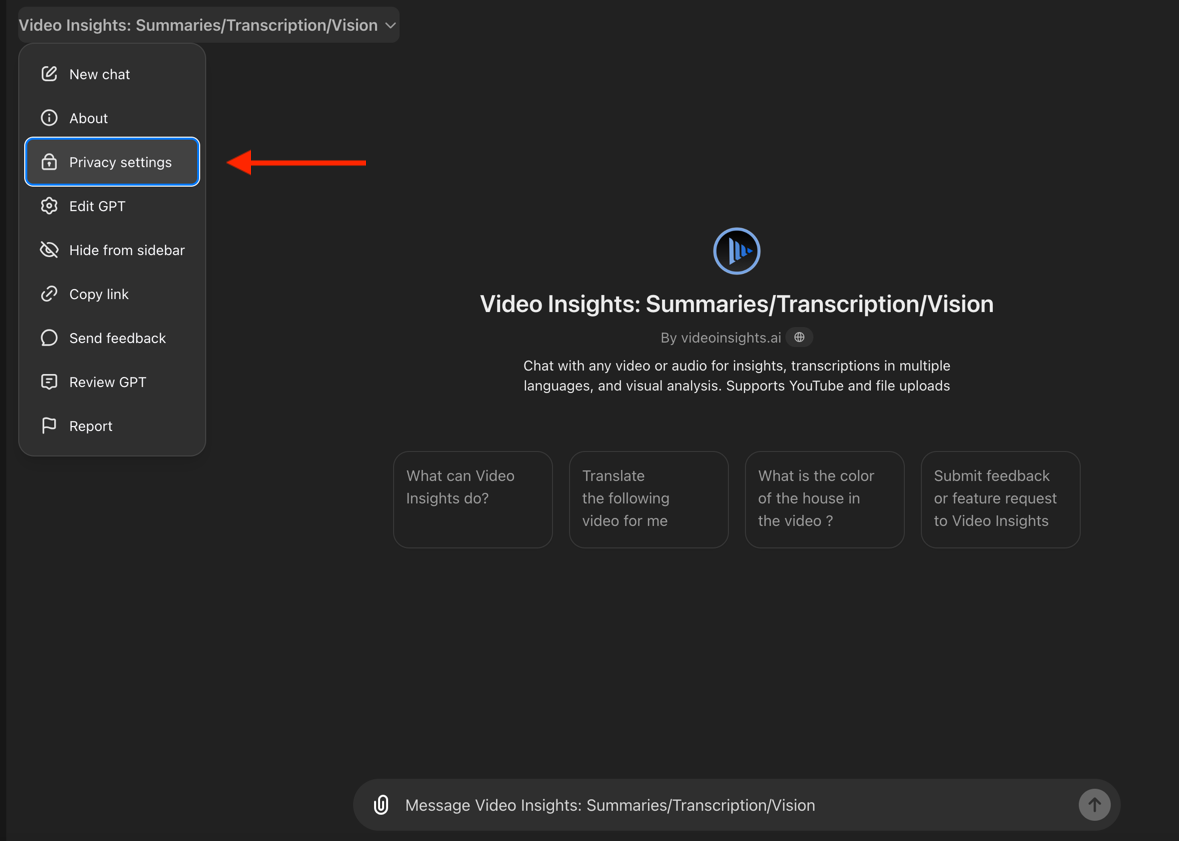The width and height of the screenshot is (1179, 841).
Task: Click the Copy link chain icon
Action: point(49,294)
